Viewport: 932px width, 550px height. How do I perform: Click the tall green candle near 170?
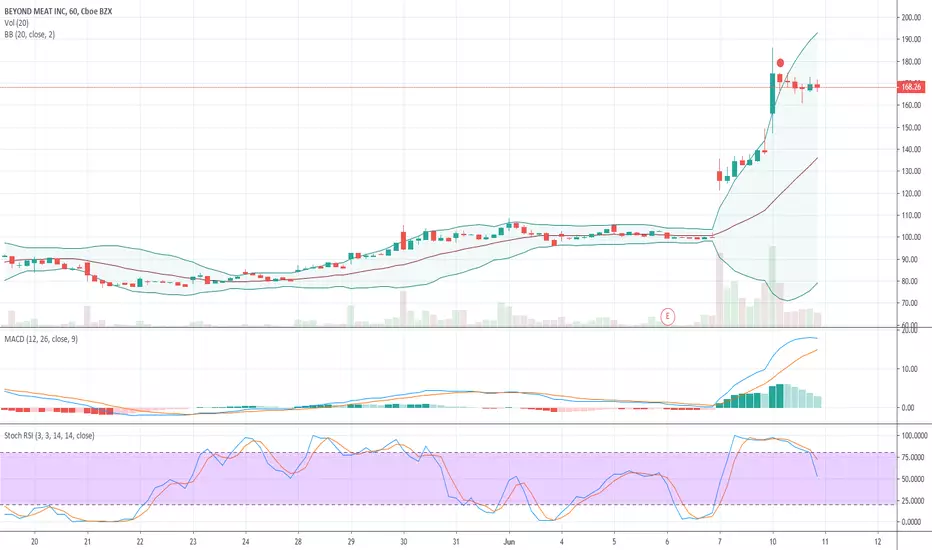[x=773, y=93]
